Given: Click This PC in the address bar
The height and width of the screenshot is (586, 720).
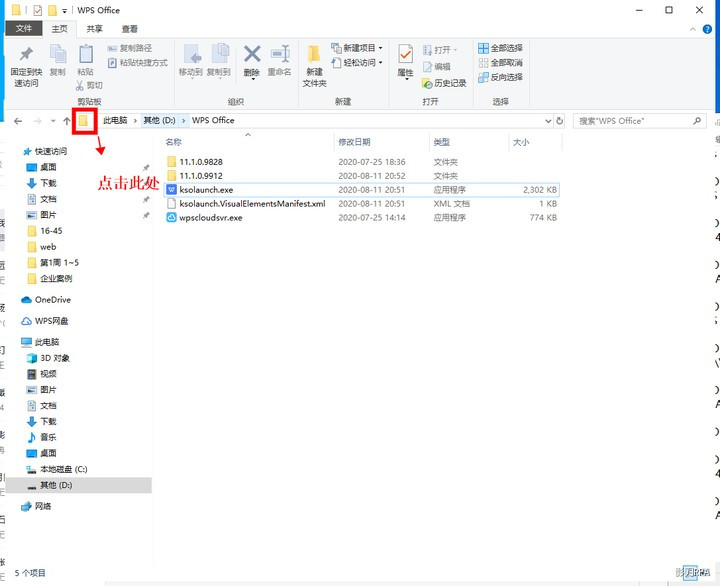Looking at the screenshot, I should click(x=115, y=120).
